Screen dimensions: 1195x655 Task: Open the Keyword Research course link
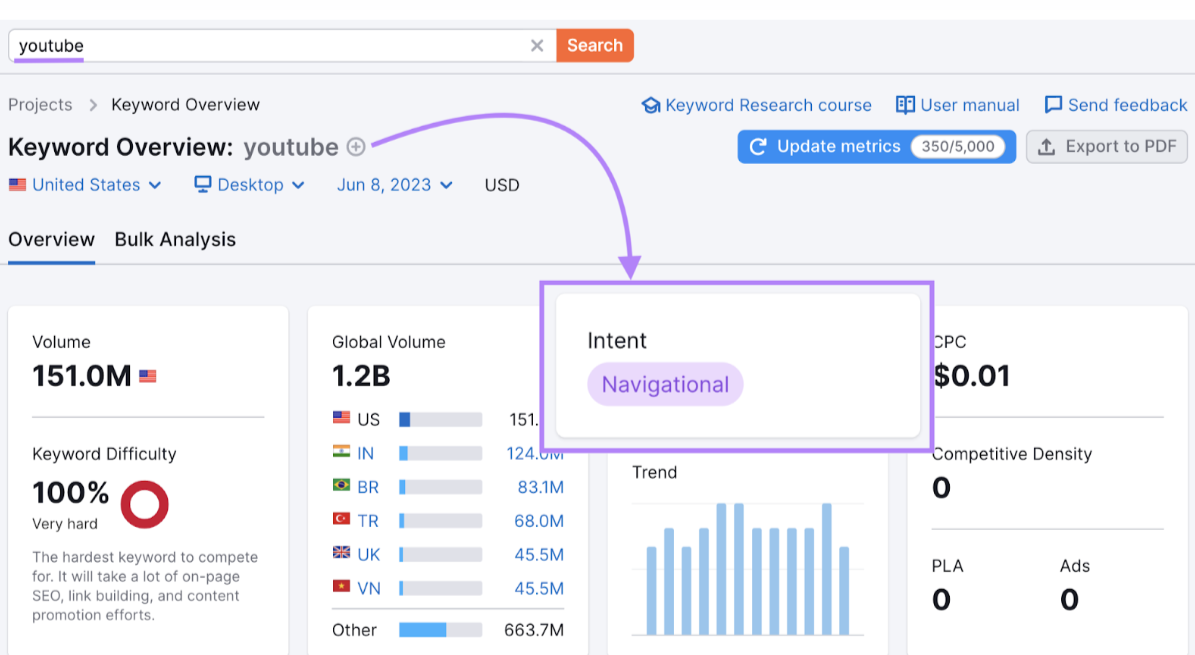click(x=768, y=105)
